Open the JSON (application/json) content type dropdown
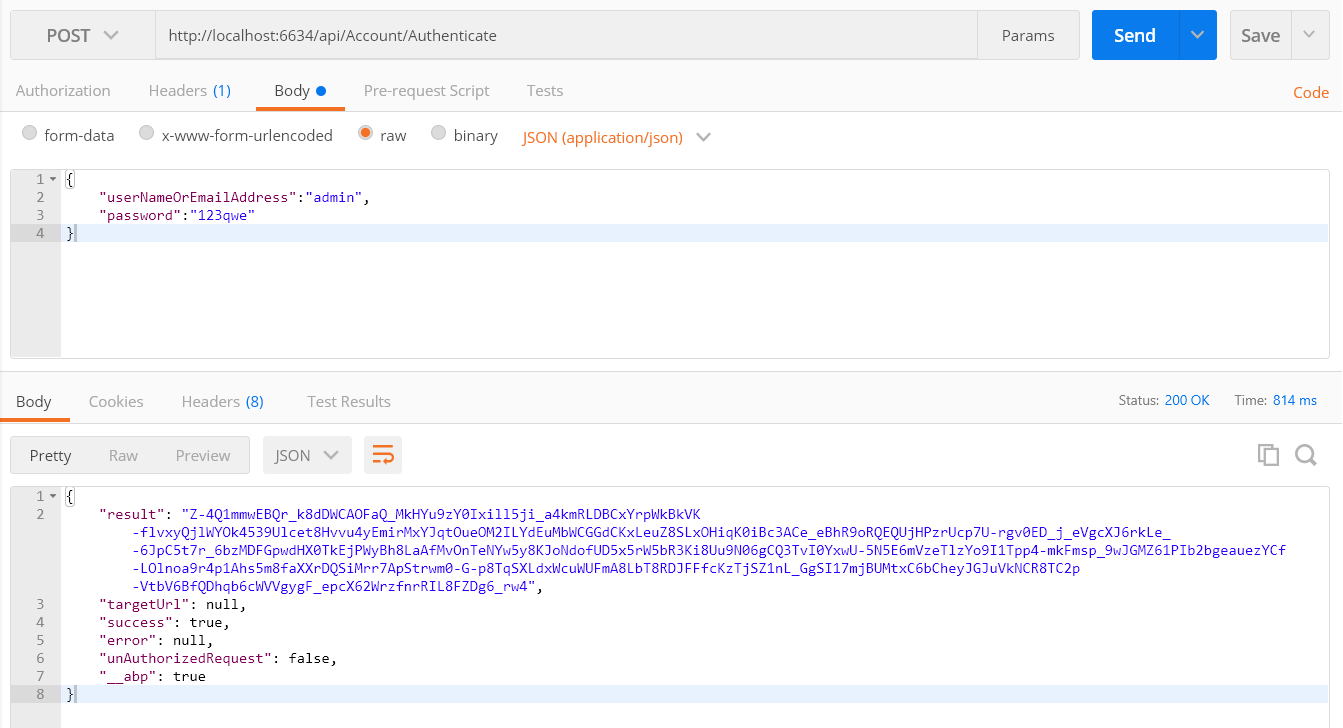 click(x=616, y=137)
